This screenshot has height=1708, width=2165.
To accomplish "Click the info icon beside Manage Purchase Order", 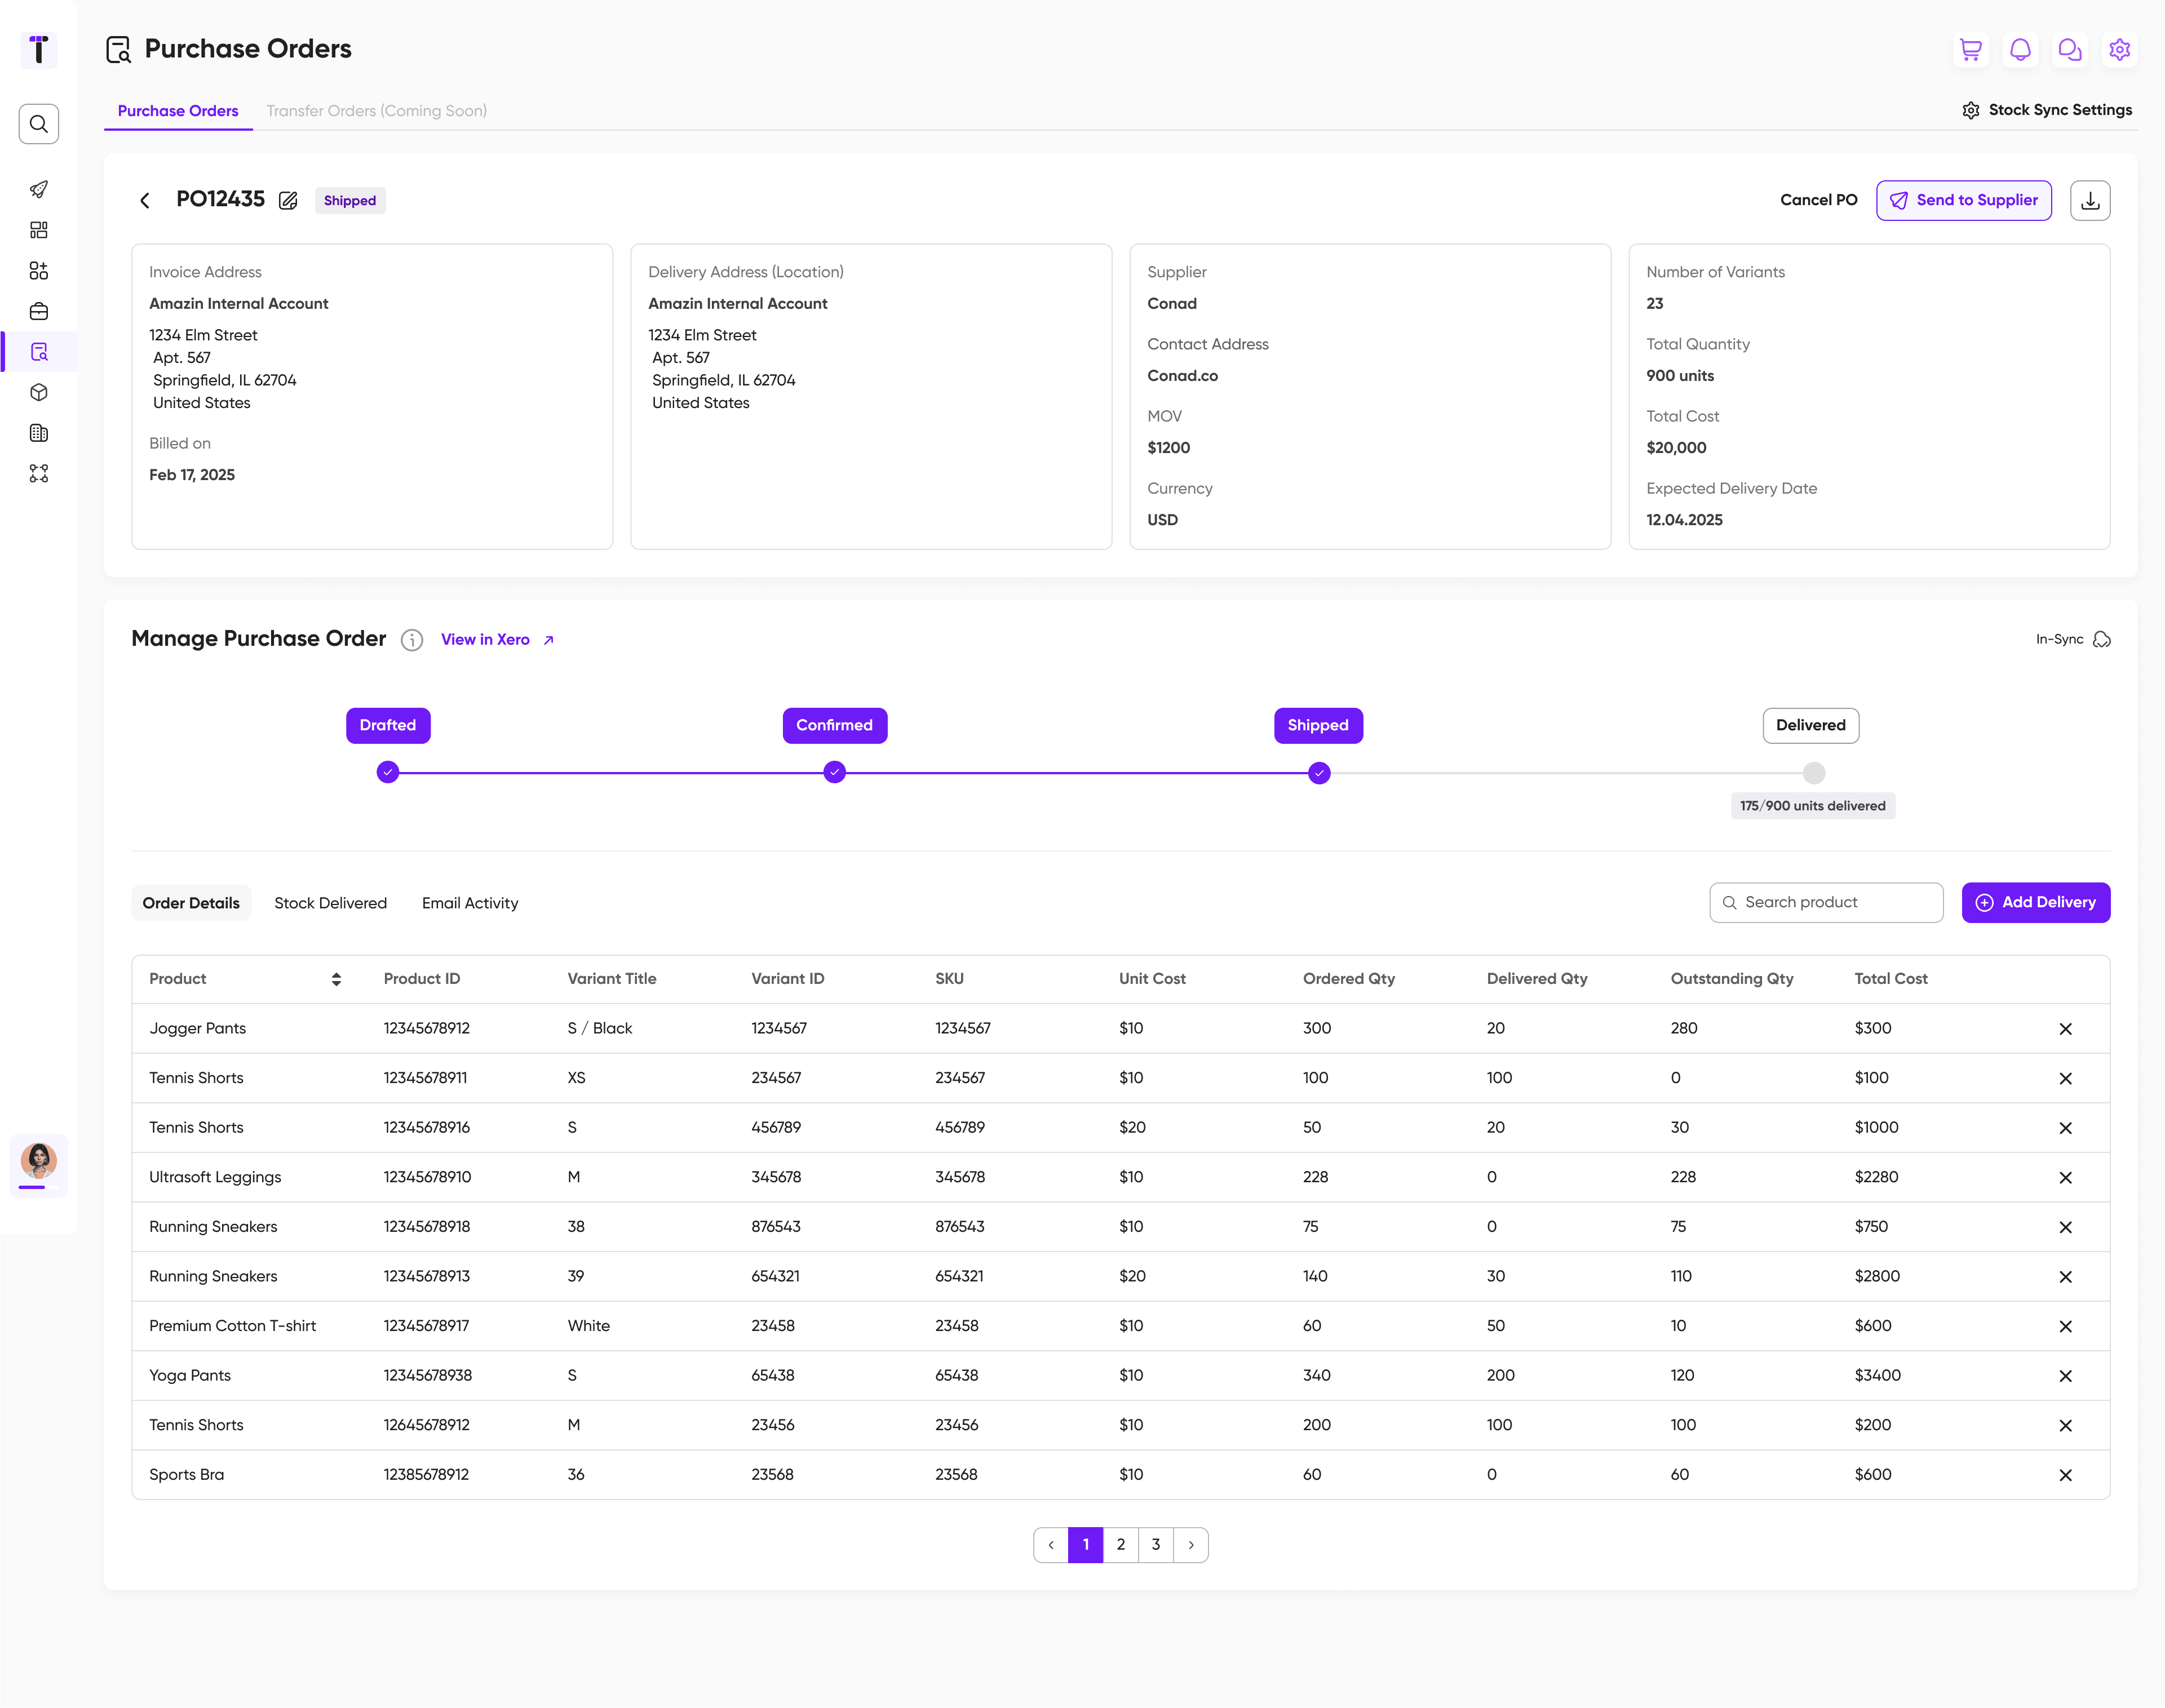I will [x=412, y=640].
